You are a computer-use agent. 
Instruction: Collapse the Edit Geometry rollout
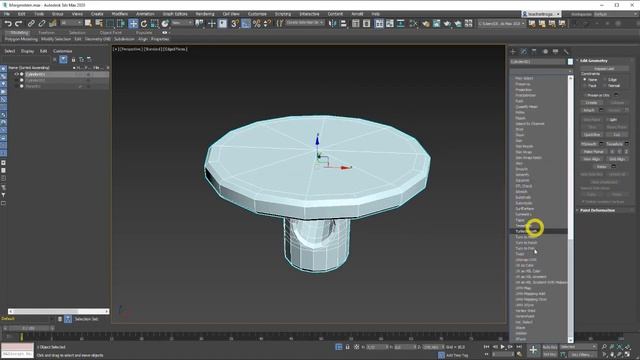click(x=593, y=60)
